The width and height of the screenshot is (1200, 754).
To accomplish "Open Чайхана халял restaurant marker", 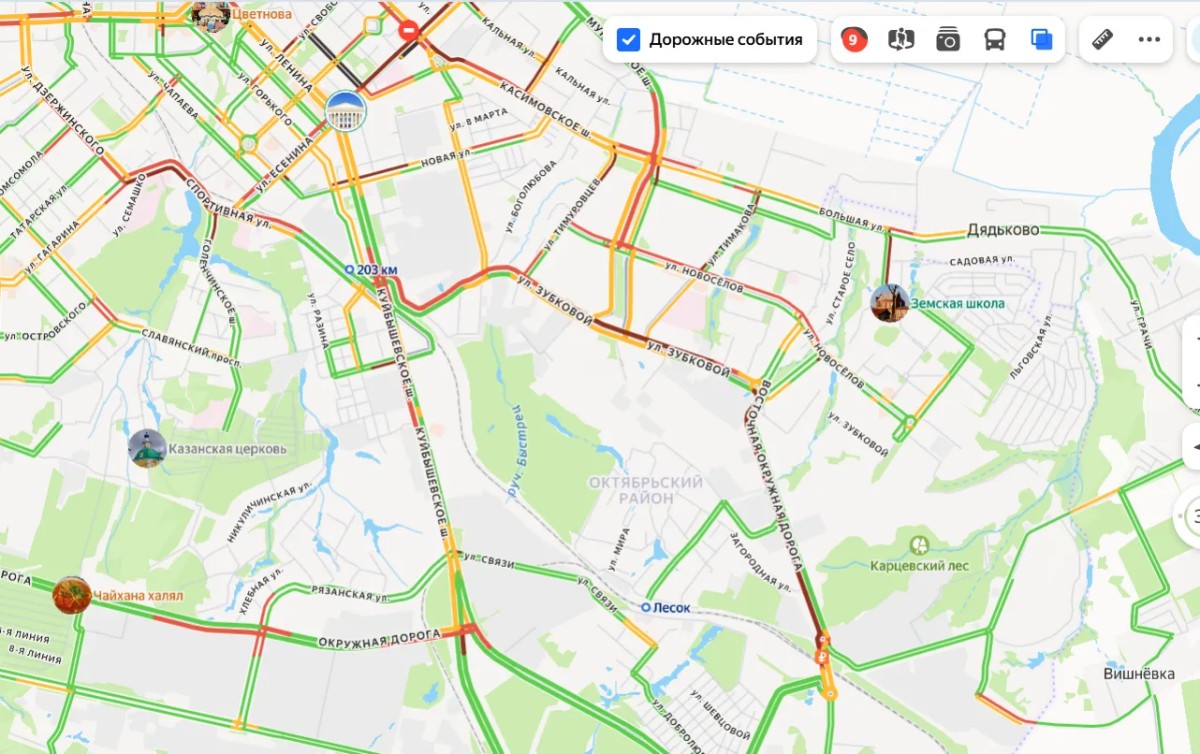I will click(72, 595).
